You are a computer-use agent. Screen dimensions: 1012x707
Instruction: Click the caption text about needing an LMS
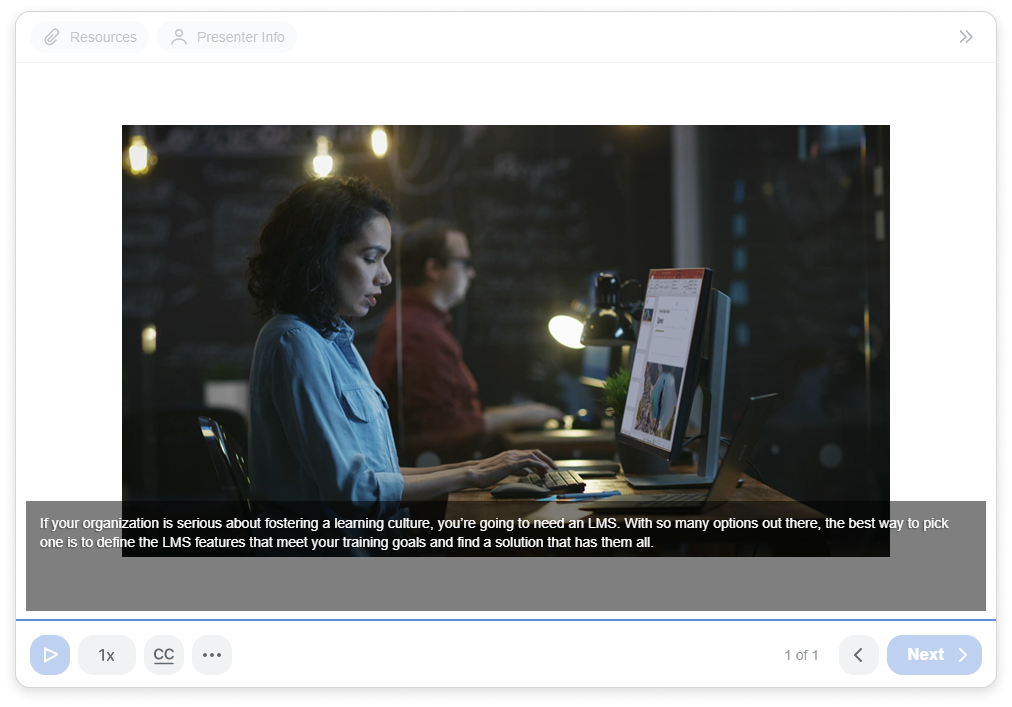494,533
